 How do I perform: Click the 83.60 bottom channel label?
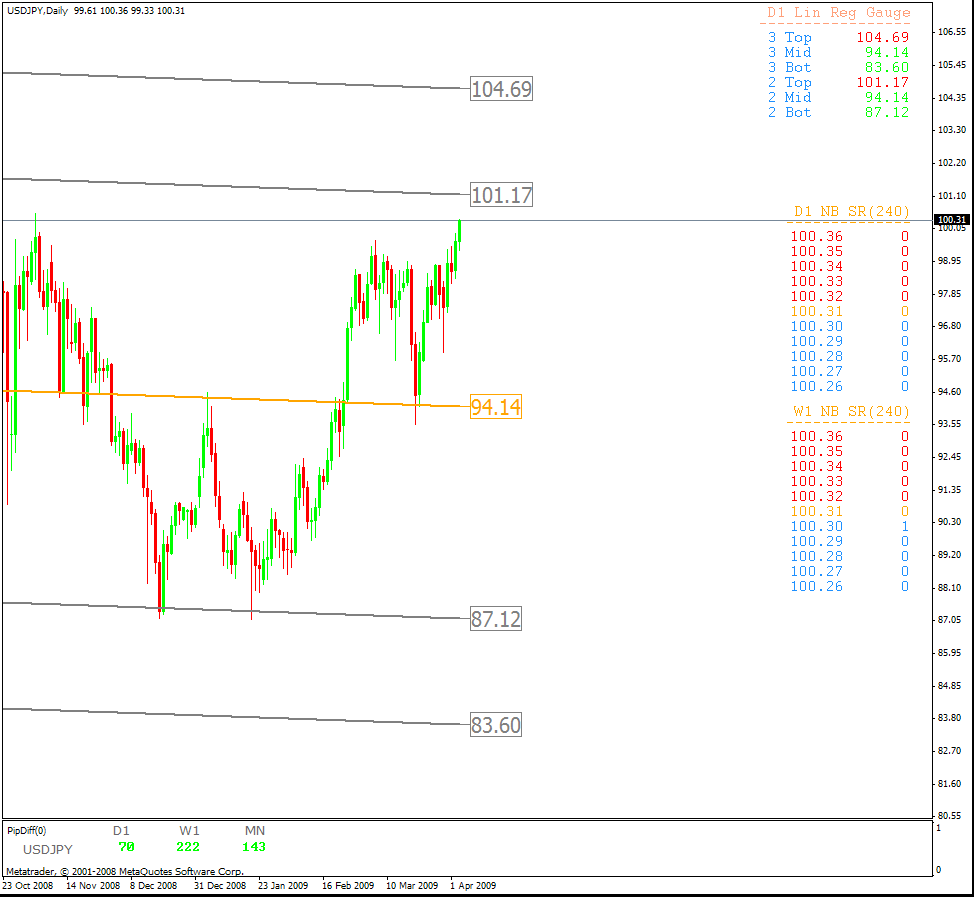[x=496, y=725]
